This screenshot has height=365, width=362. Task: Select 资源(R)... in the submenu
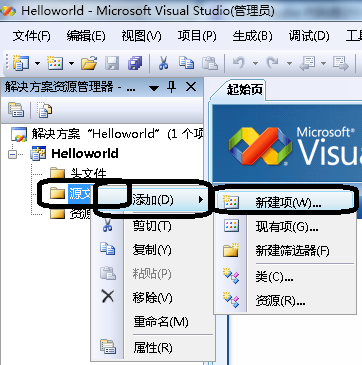pos(286,301)
